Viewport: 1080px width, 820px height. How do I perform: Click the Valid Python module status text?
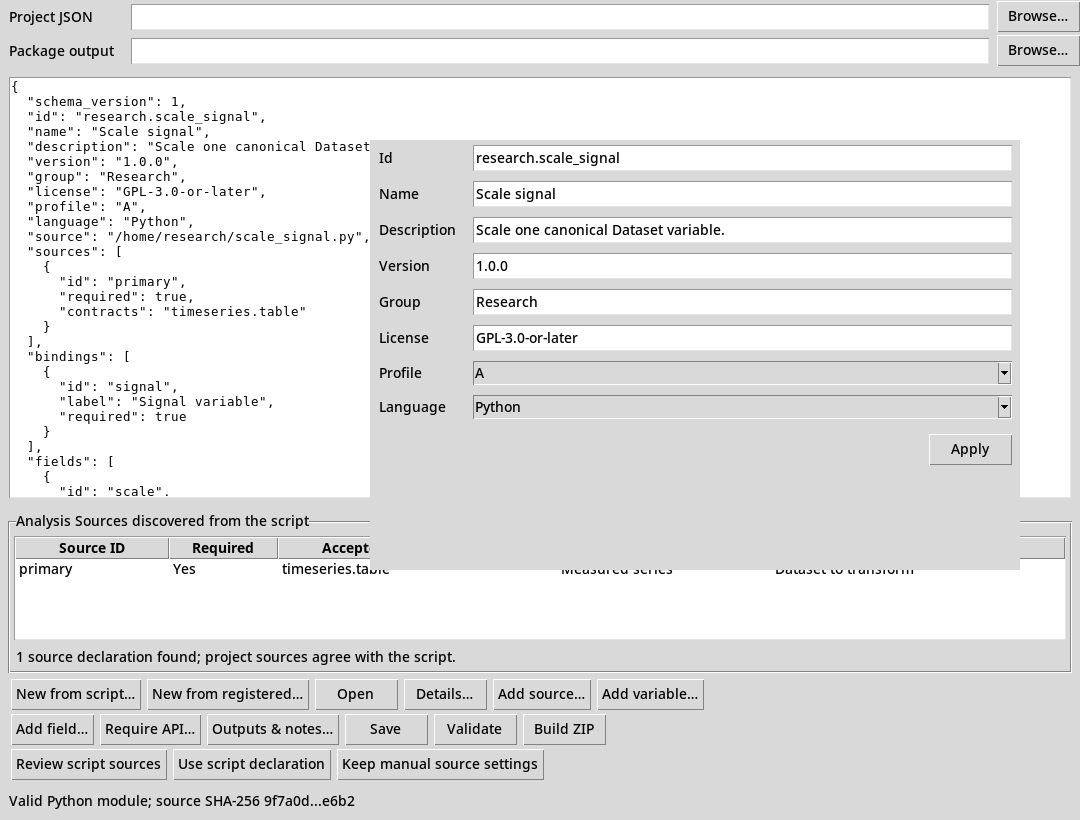coord(182,801)
